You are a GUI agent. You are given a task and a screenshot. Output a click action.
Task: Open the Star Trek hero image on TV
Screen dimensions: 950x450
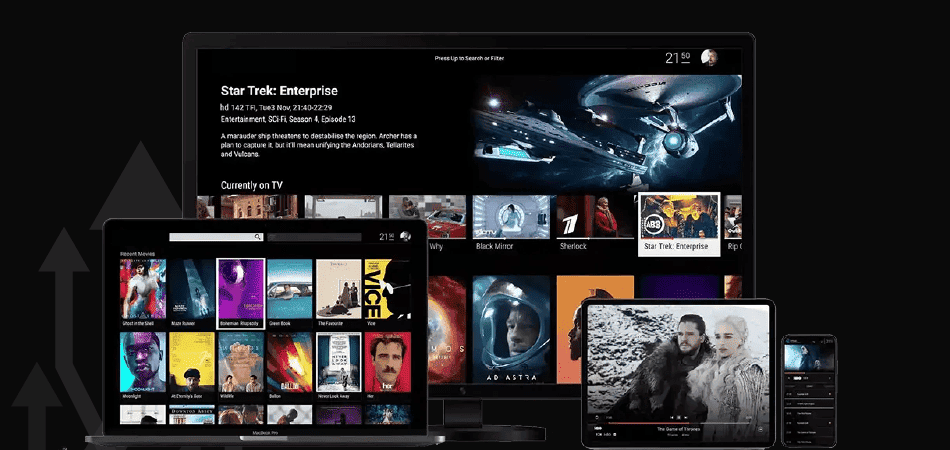608,132
